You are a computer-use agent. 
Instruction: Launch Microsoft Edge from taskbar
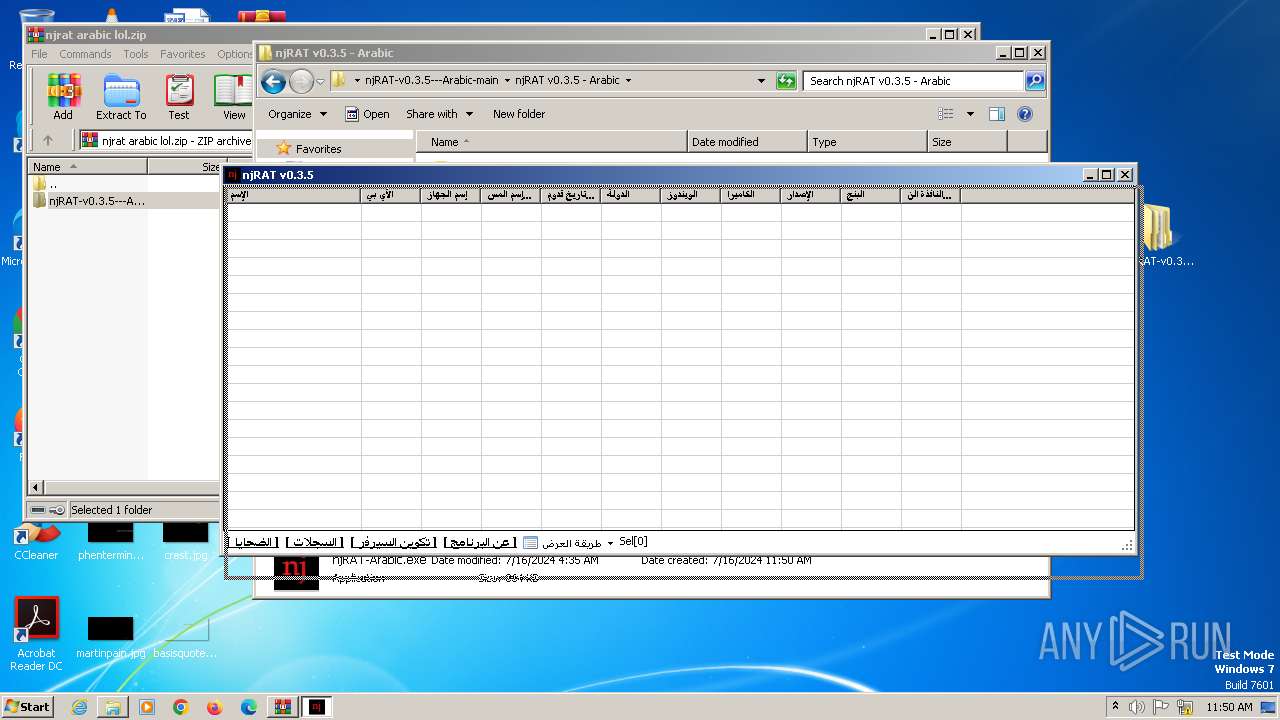(249, 707)
